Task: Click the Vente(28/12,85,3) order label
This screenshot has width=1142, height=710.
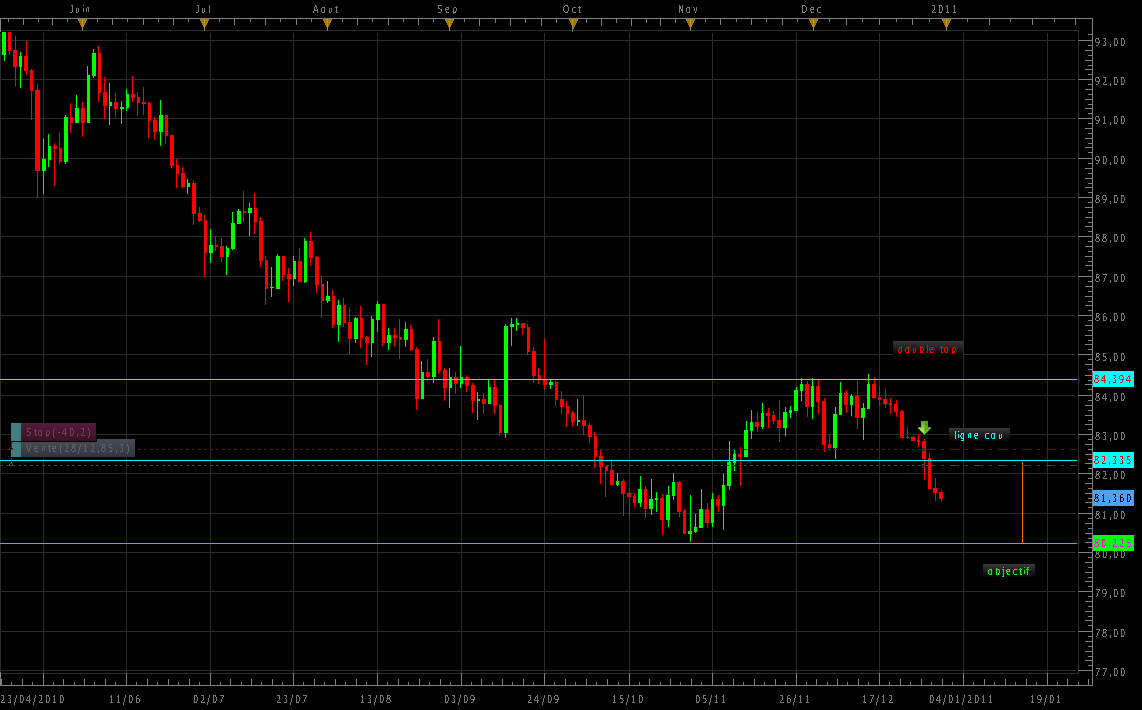Action: 78,449
